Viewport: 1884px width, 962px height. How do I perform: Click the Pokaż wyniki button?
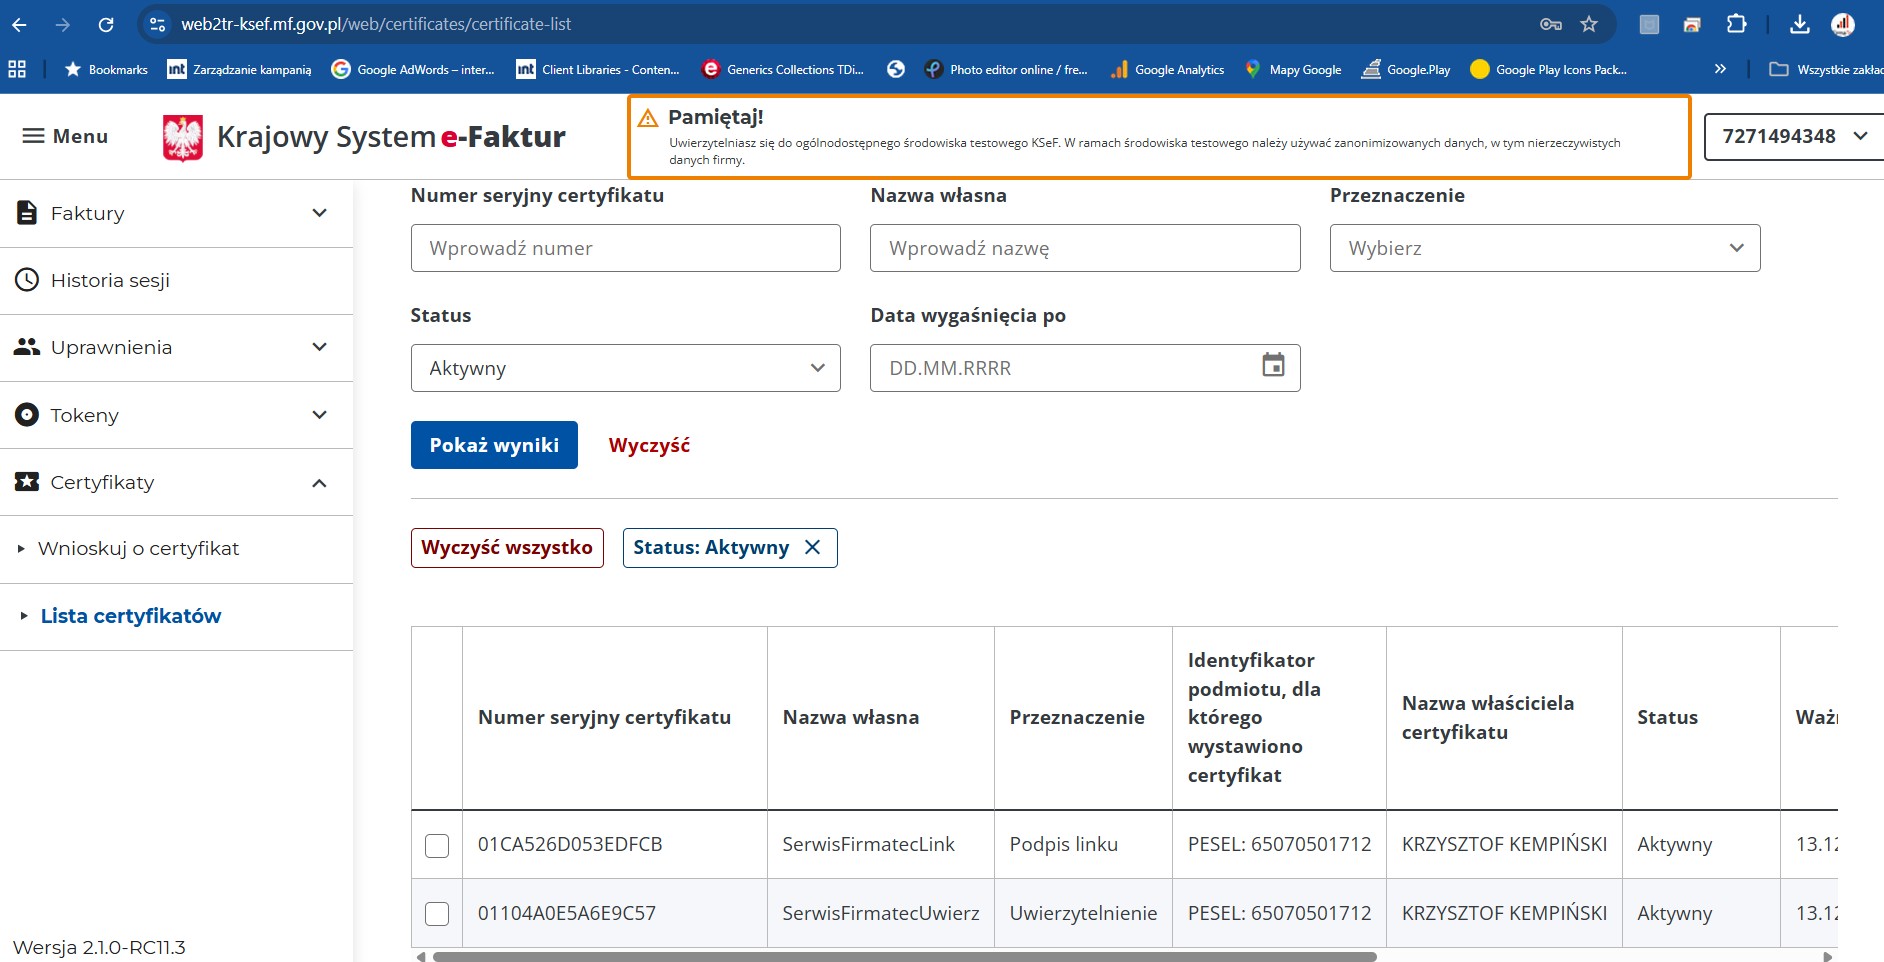[494, 445]
